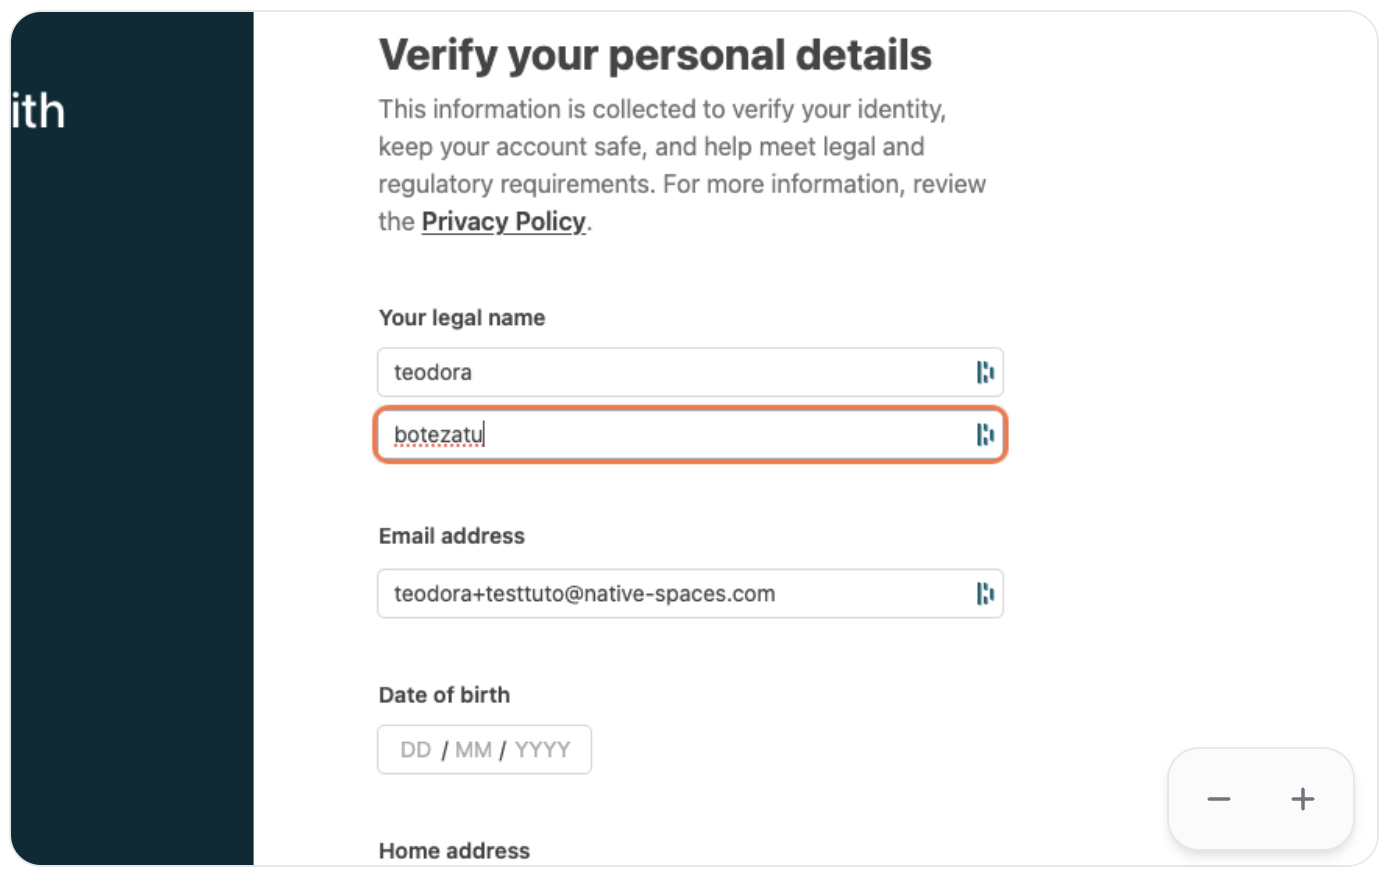
Task: Focus the first name field containing teodora
Action: (670, 372)
